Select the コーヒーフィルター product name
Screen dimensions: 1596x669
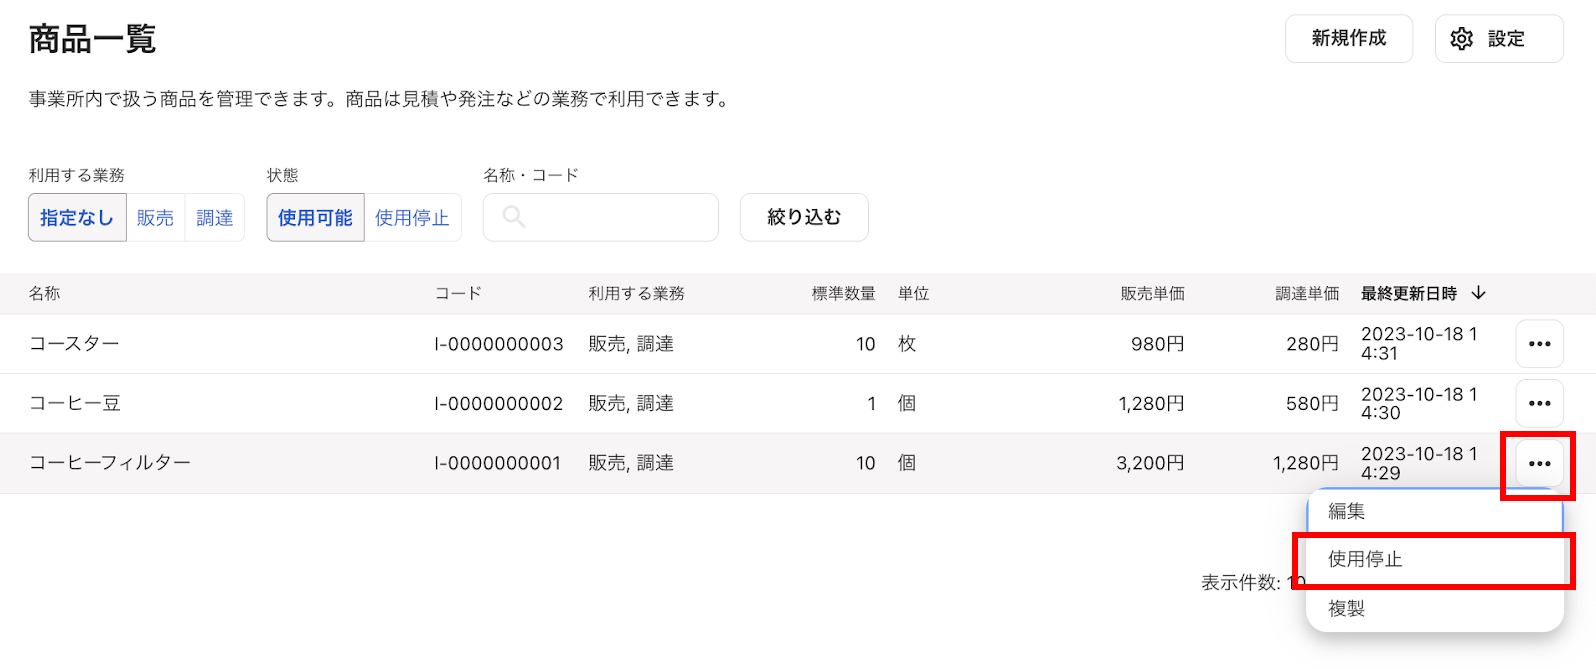[x=110, y=463]
